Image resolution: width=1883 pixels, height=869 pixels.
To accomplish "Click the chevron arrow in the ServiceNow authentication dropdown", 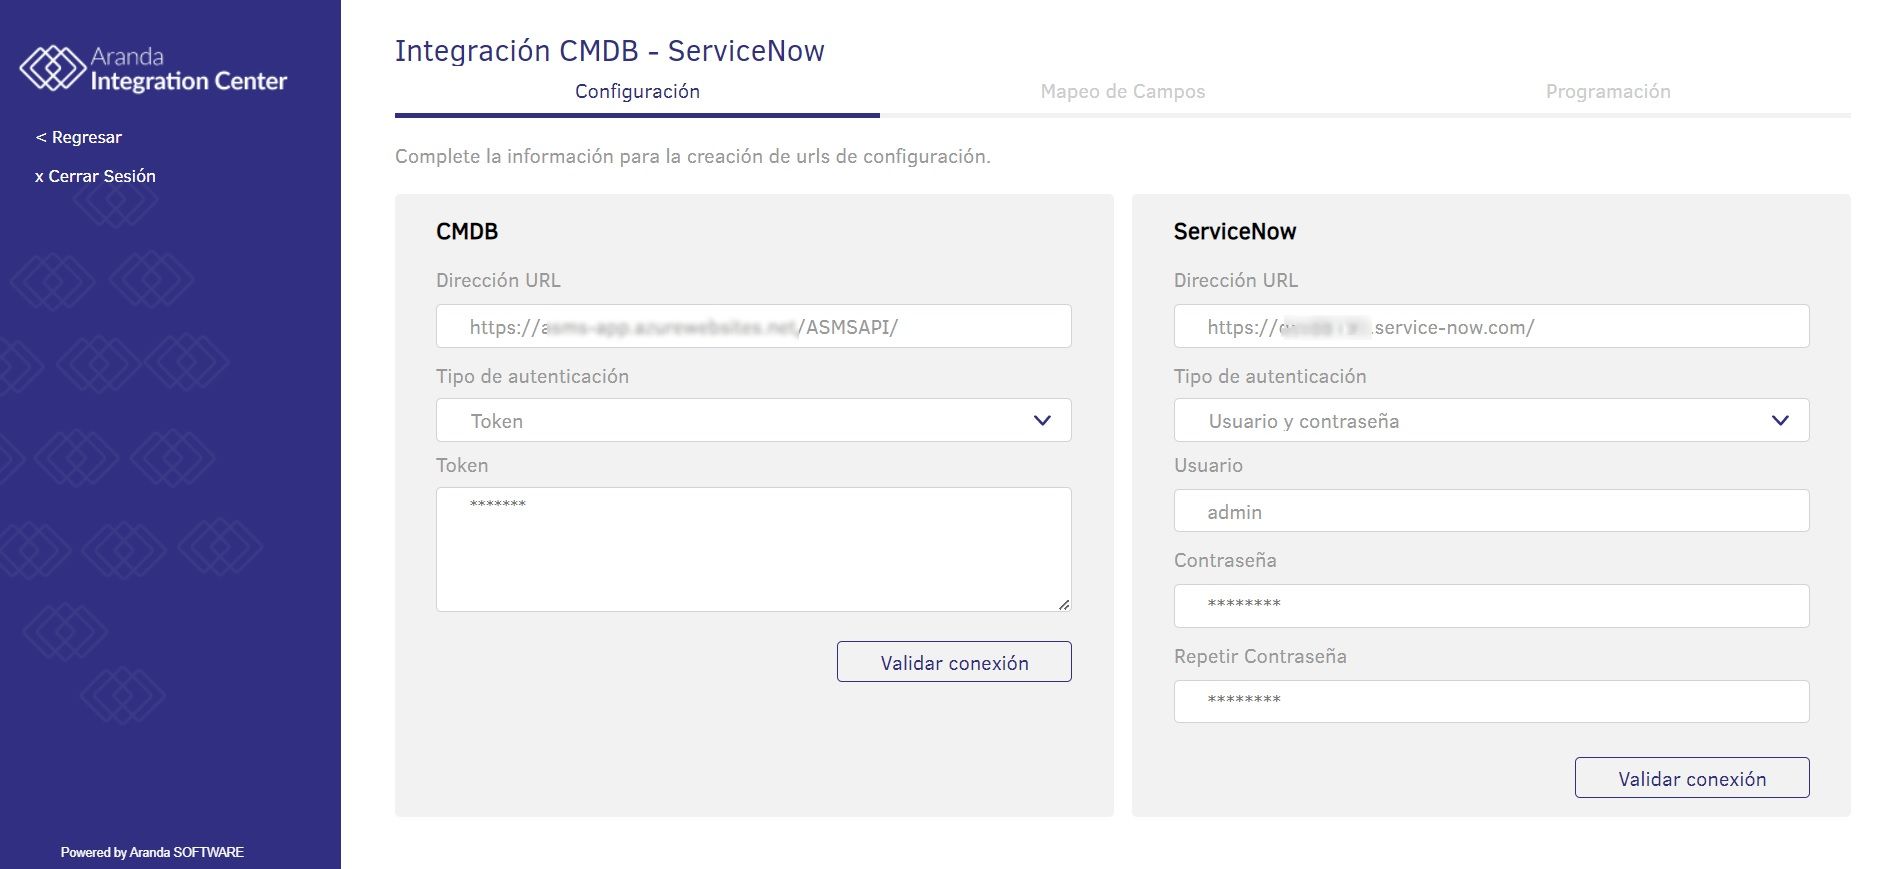I will point(1780,421).
